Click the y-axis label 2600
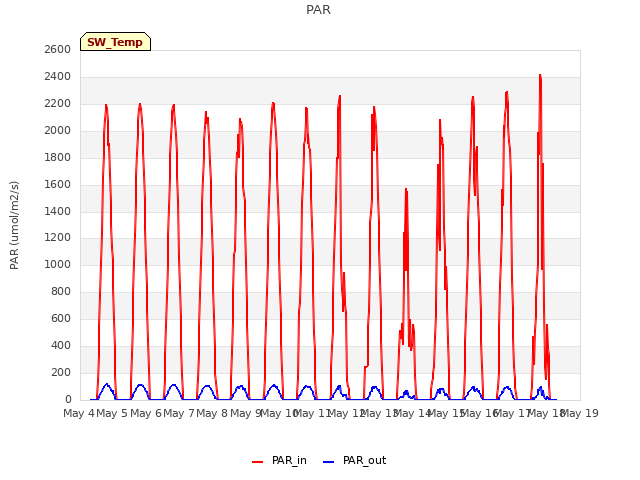 58,49
